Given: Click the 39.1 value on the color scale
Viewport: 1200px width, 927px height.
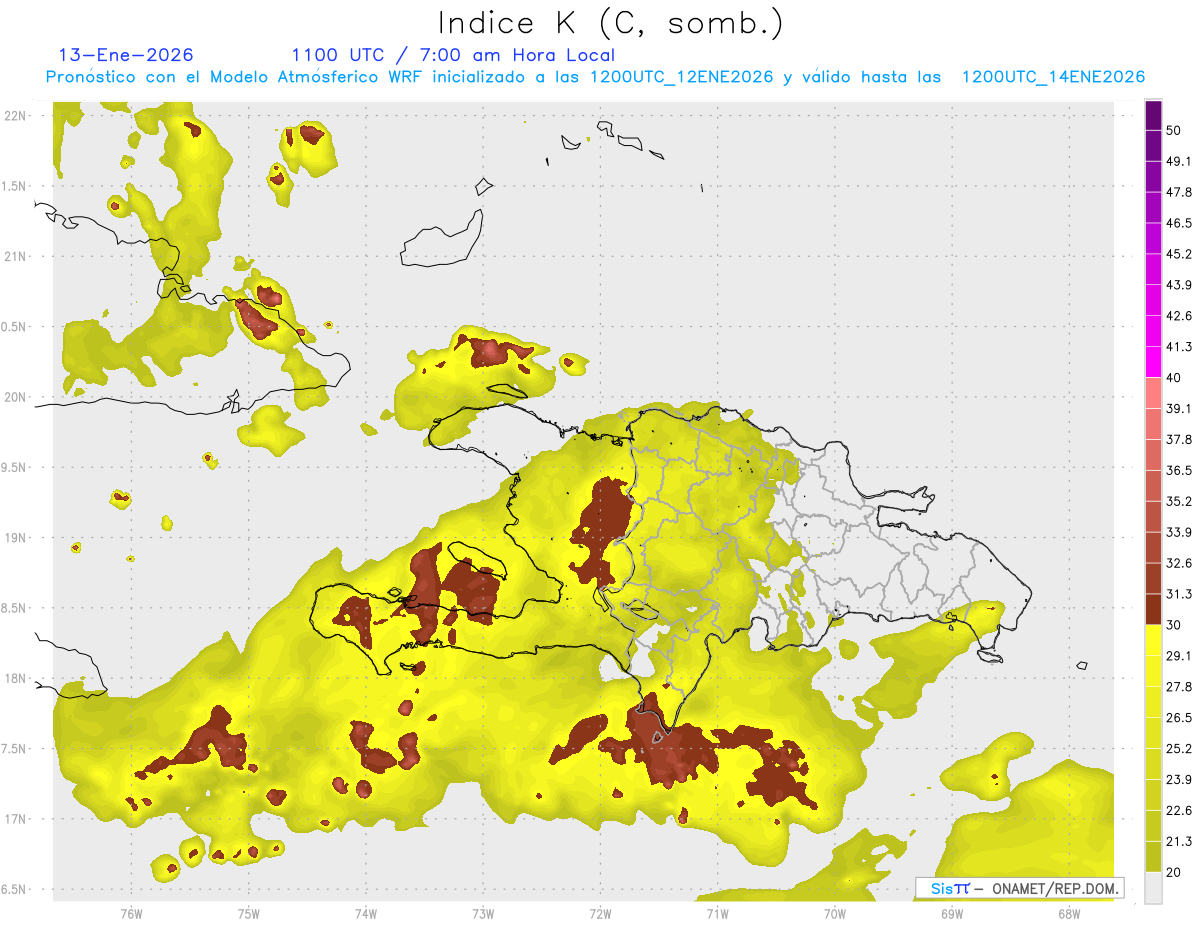Looking at the screenshot, I should tap(1179, 409).
